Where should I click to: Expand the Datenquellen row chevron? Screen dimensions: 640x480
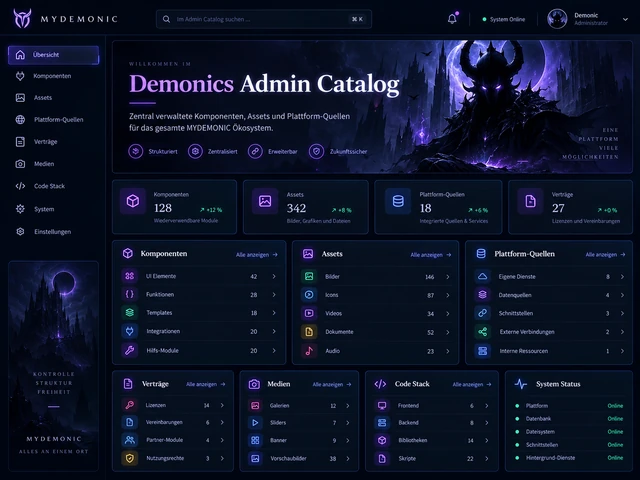tap(622, 295)
